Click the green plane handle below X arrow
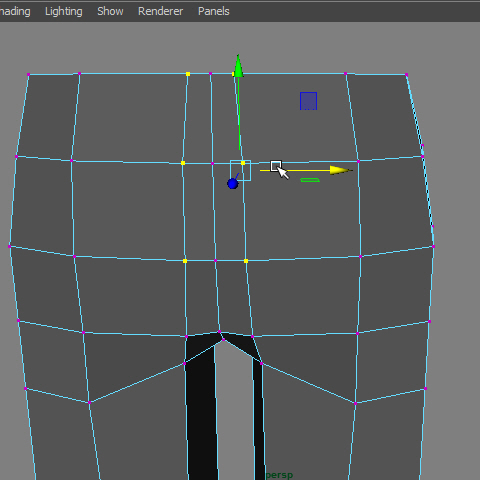This screenshot has width=480, height=480. click(310, 180)
